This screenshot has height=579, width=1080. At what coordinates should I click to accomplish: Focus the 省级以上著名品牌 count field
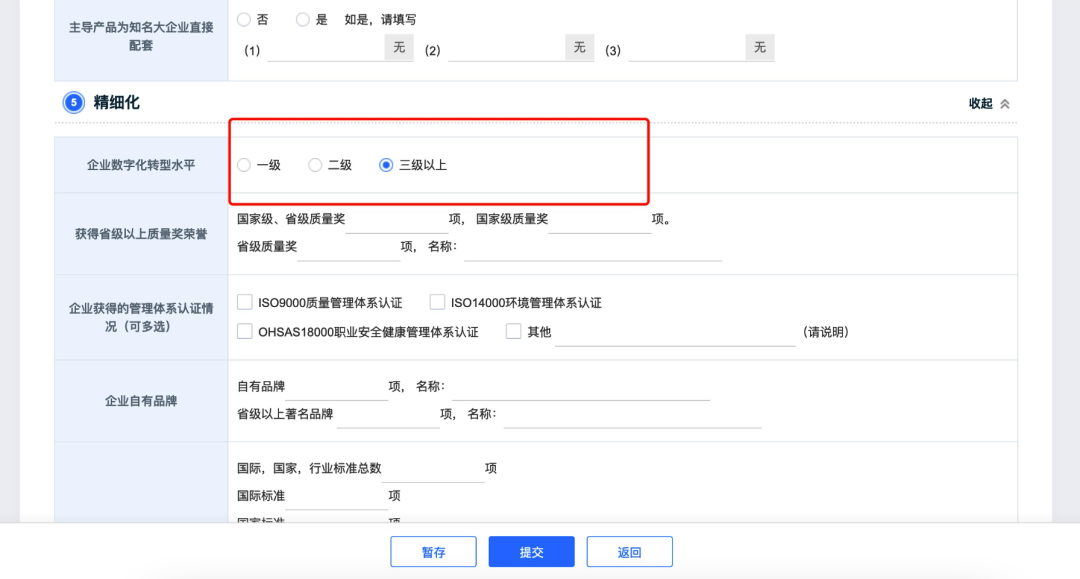point(388,415)
